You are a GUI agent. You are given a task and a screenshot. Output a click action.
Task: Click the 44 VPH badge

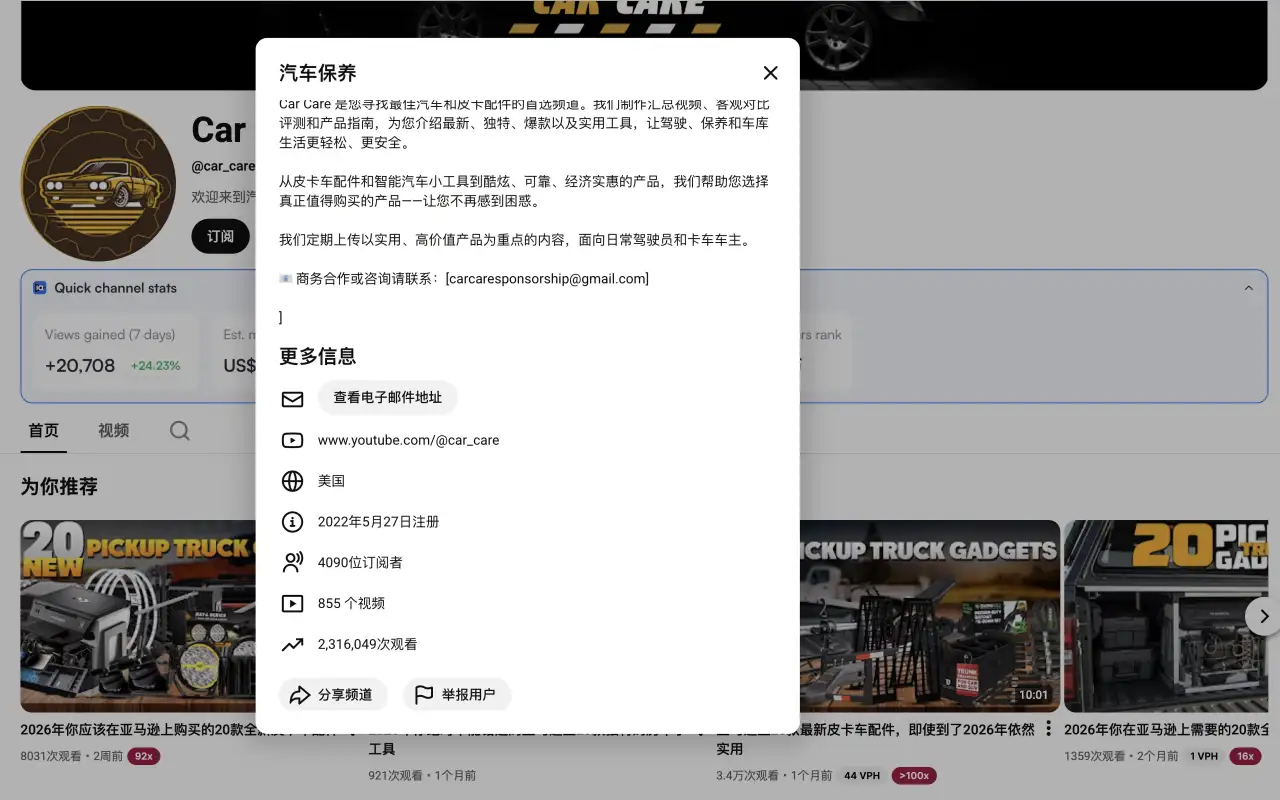862,775
